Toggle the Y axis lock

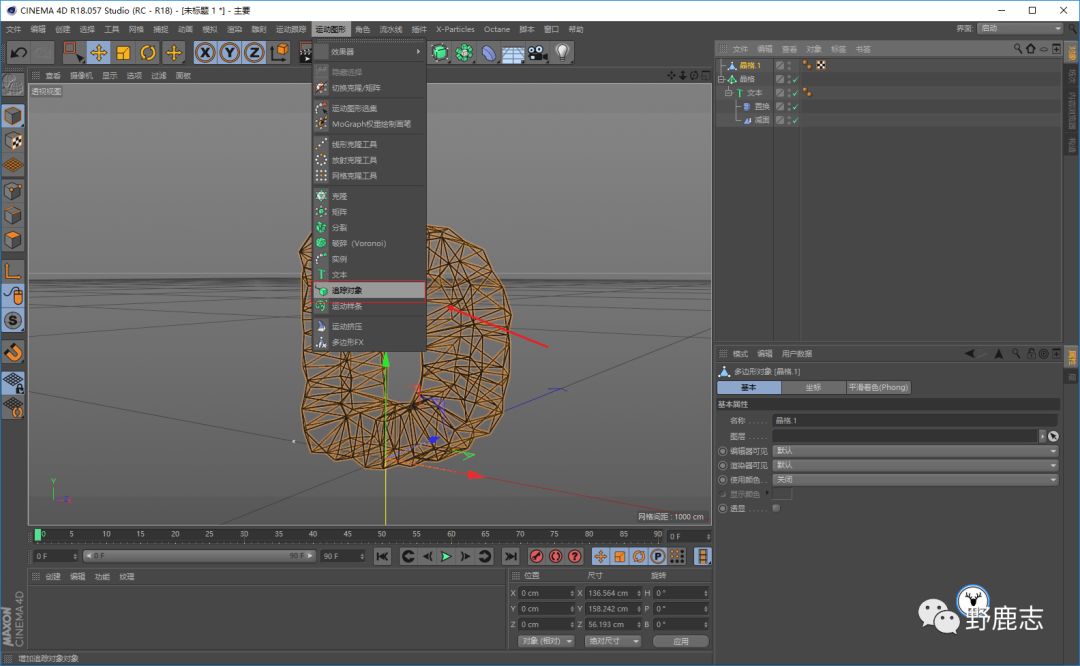point(229,52)
